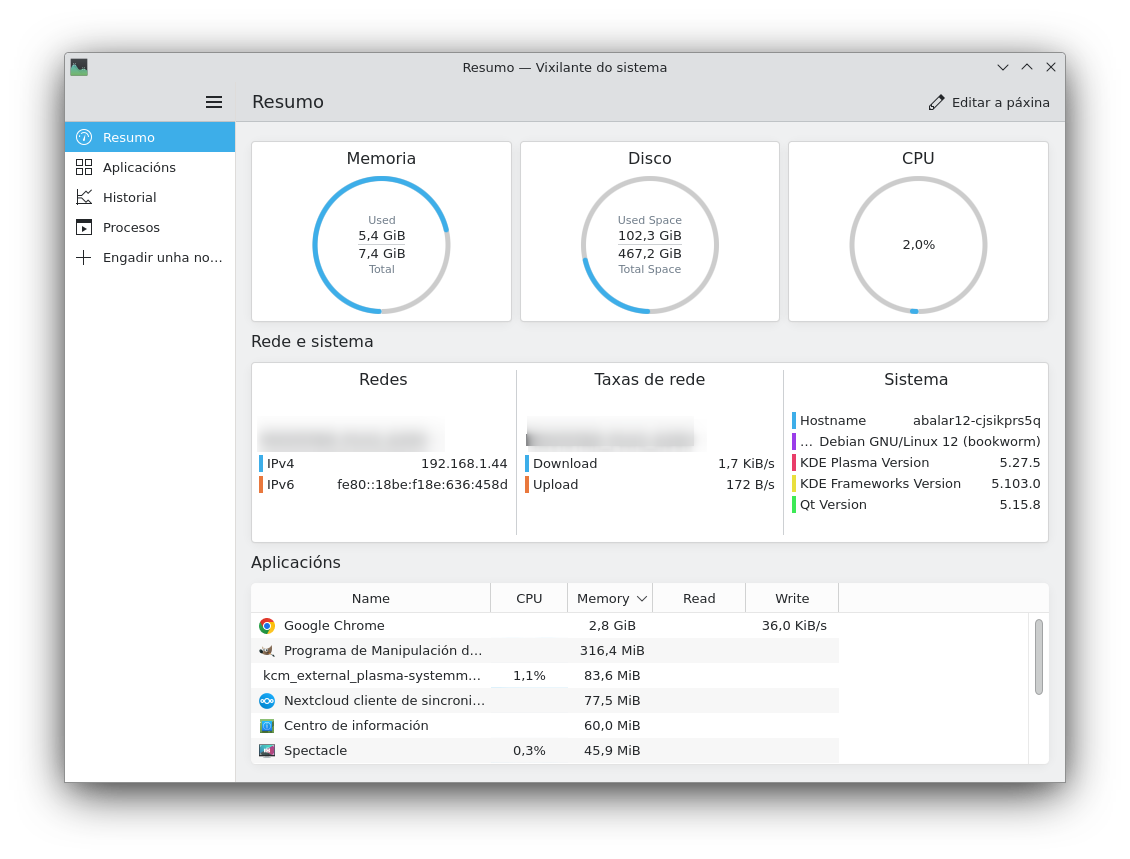Click the Sistema card heading
The width and height of the screenshot is (1130, 859).
tap(916, 380)
